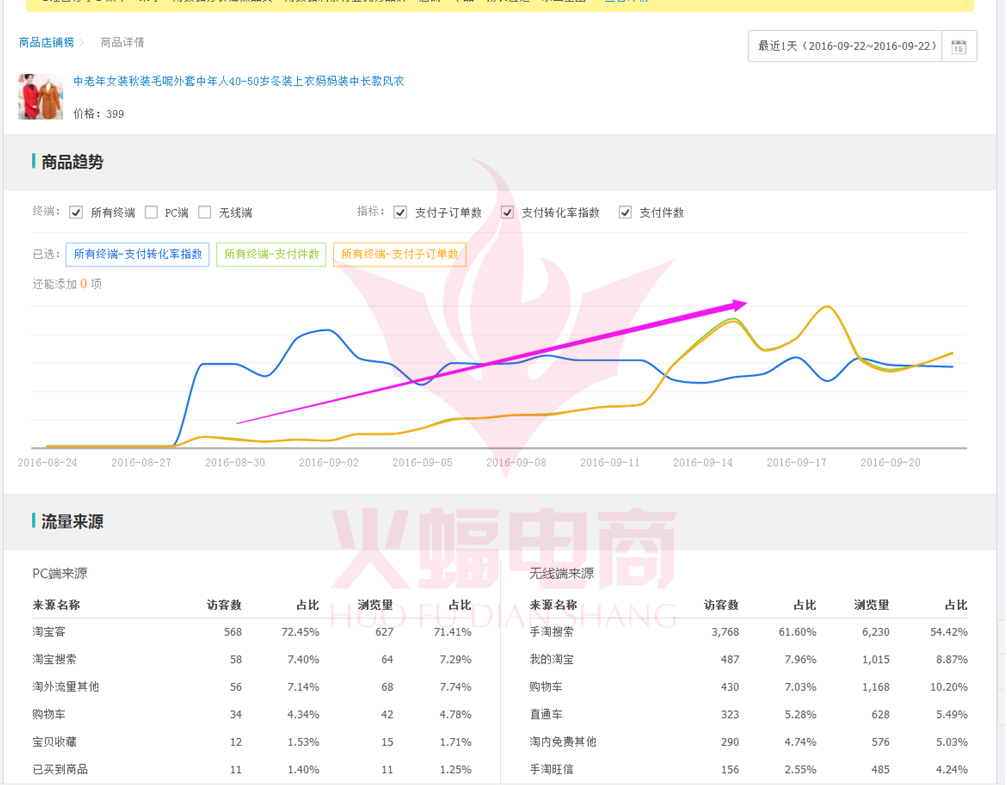Click the 直通车 source in wireless table
This screenshot has width=1007, height=785.
tap(545, 714)
